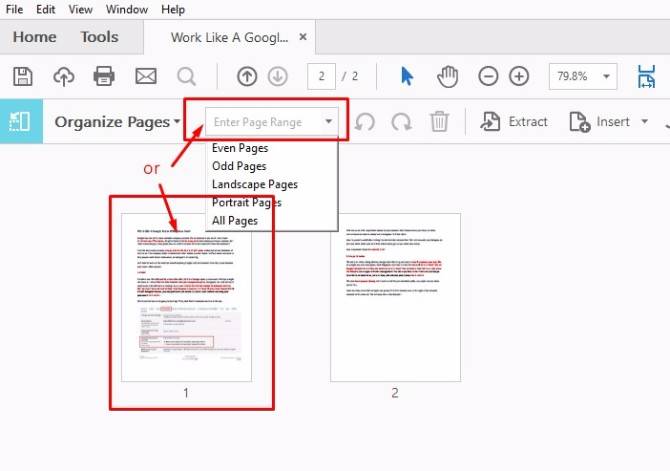Choose Landscape Pages option
This screenshot has height=471, width=670.
click(255, 184)
